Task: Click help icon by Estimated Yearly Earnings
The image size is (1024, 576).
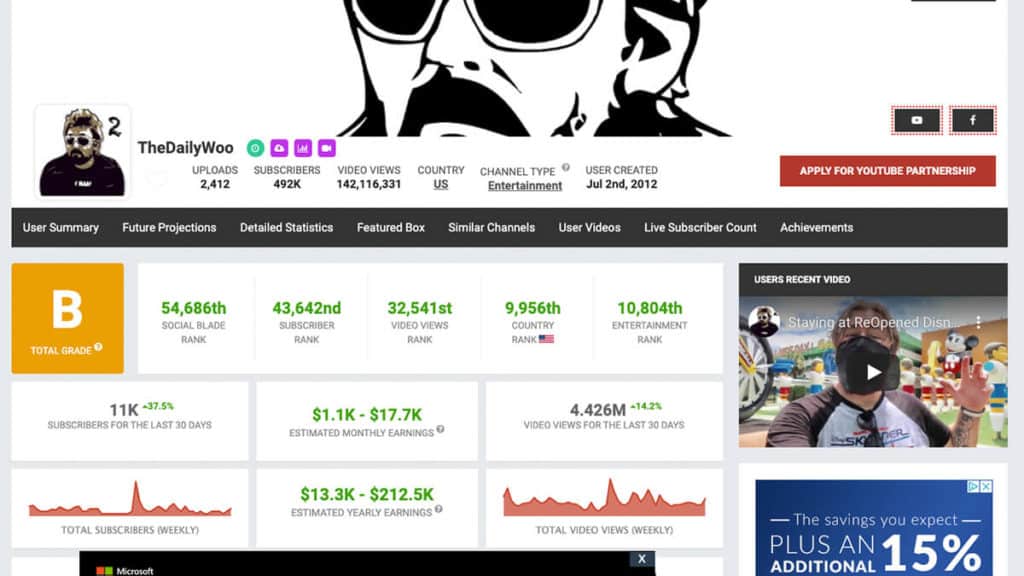Action: coord(438,512)
